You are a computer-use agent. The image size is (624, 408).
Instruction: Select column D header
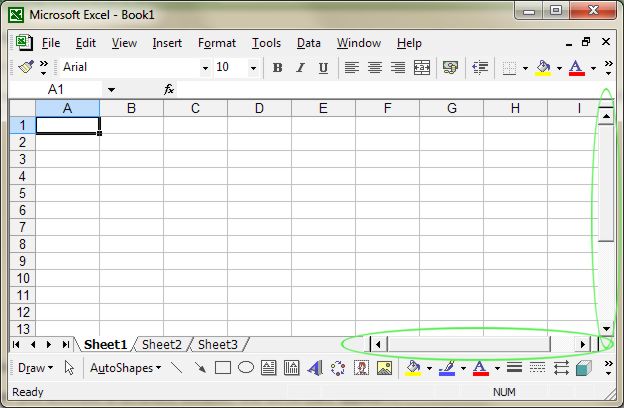coord(259,108)
